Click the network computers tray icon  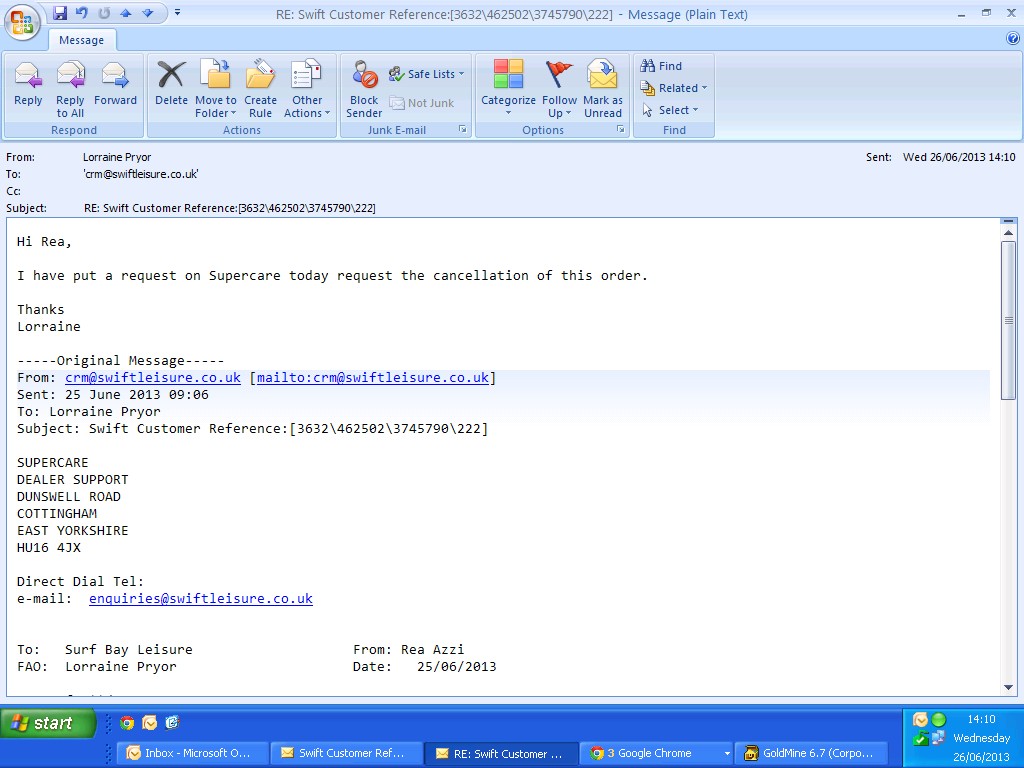coord(938,739)
